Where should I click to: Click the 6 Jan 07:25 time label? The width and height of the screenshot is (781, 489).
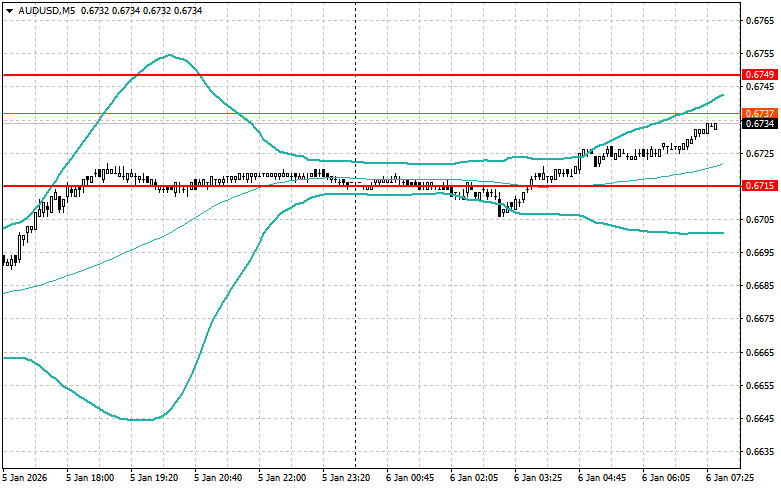730,478
